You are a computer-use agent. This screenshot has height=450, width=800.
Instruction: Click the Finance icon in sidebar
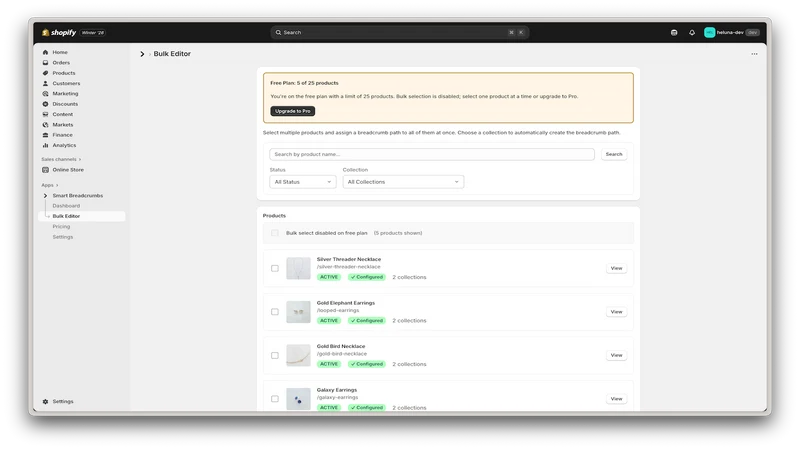pos(45,135)
